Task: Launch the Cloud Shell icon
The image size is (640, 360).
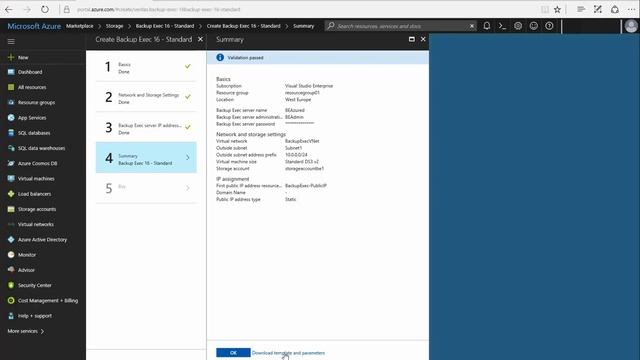Action: [x=502, y=26]
